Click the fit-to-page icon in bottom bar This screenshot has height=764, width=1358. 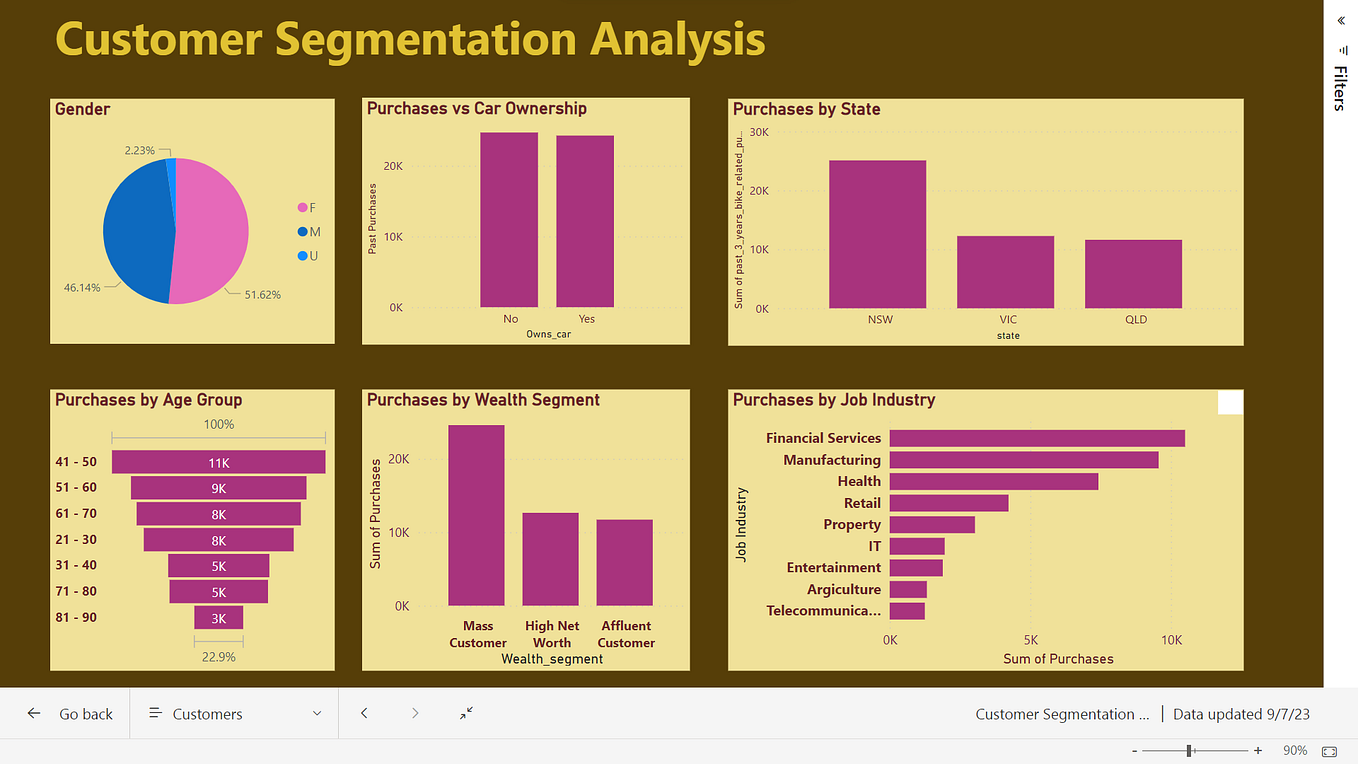[x=464, y=713]
